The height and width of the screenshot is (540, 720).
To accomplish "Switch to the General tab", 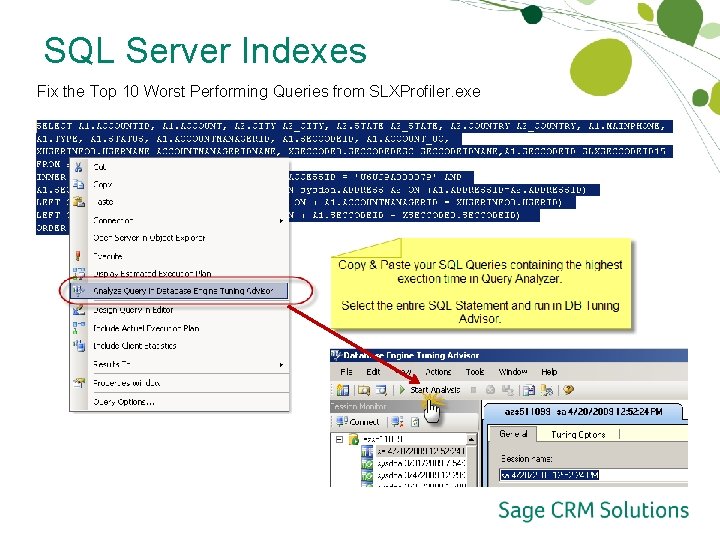I will (x=513, y=434).
